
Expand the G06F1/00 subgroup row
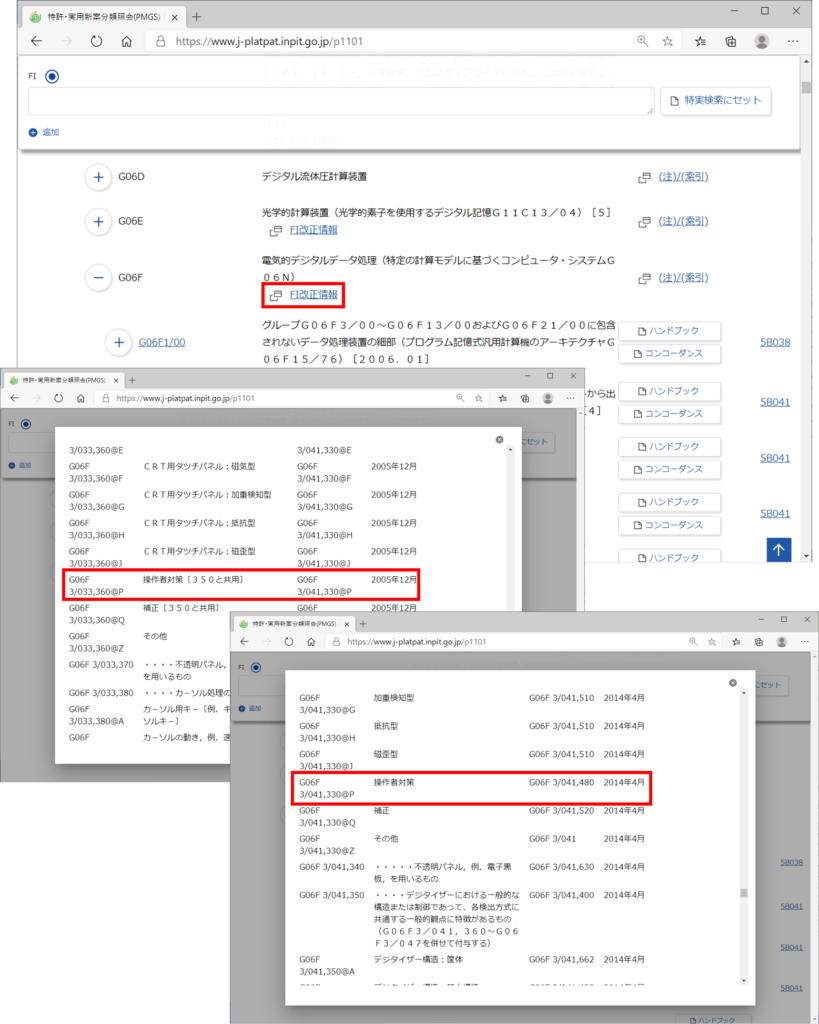click(x=118, y=342)
